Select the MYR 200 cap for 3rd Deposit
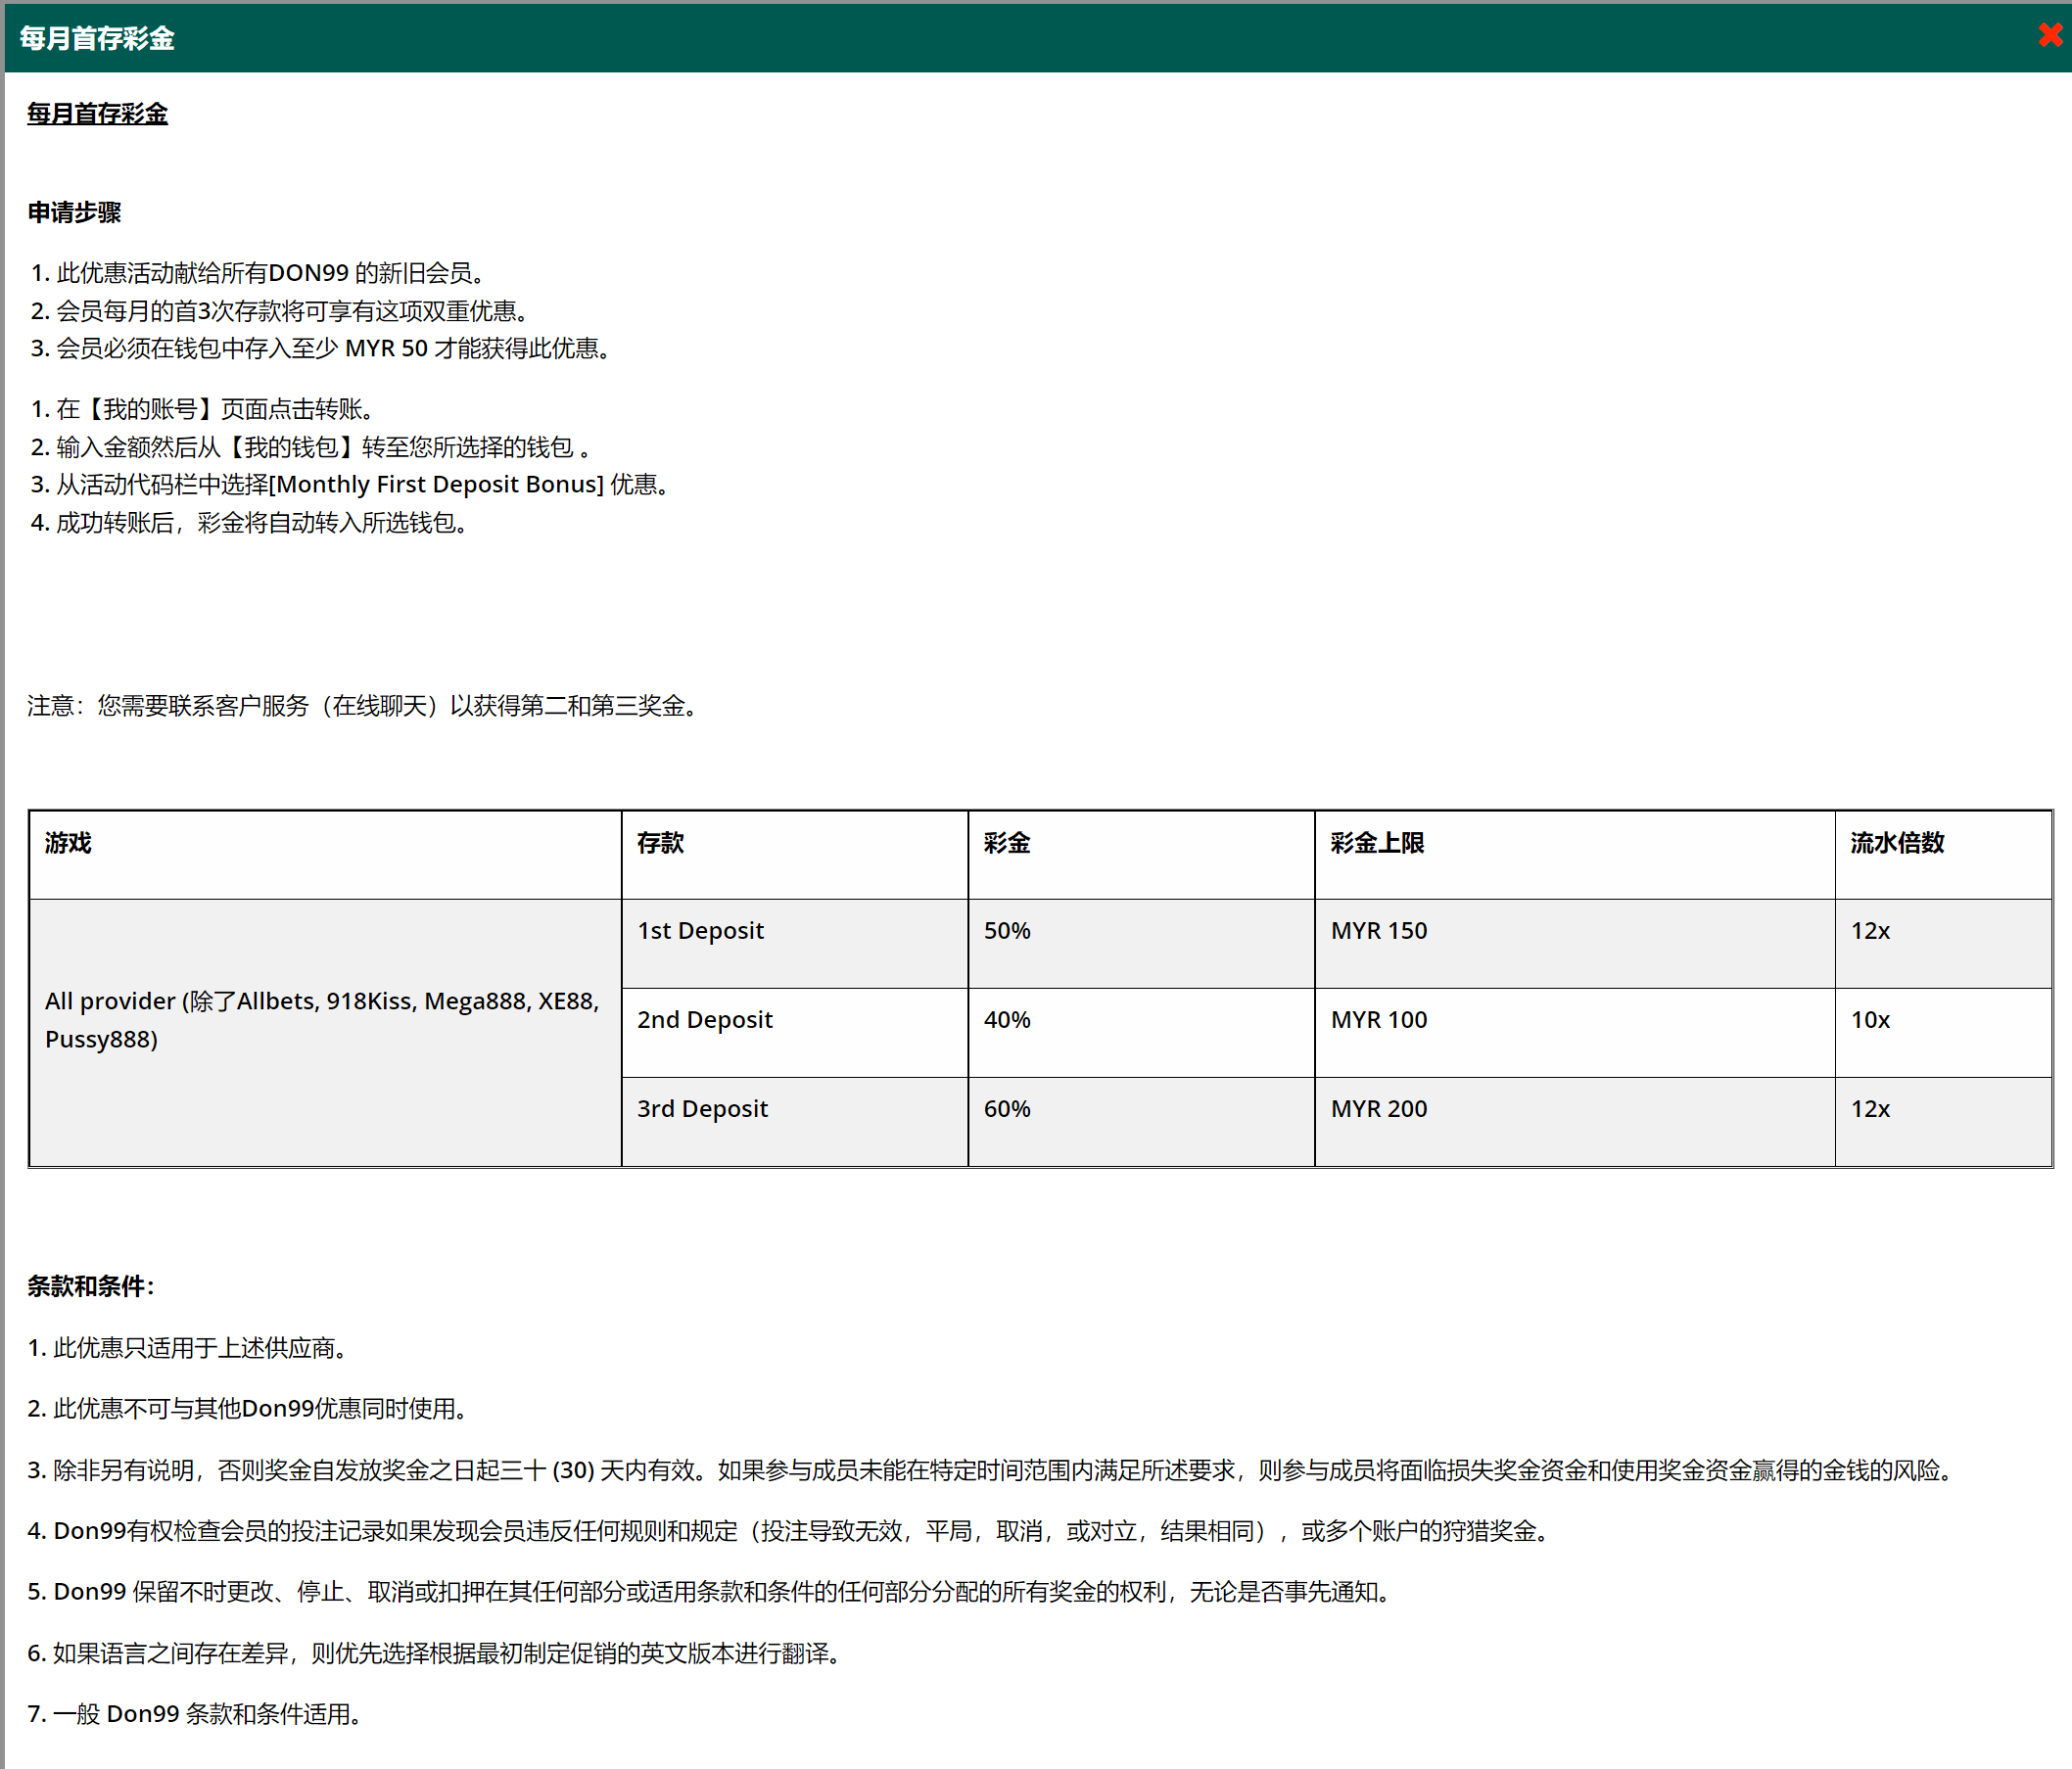The width and height of the screenshot is (2072, 1769). point(1378,1108)
